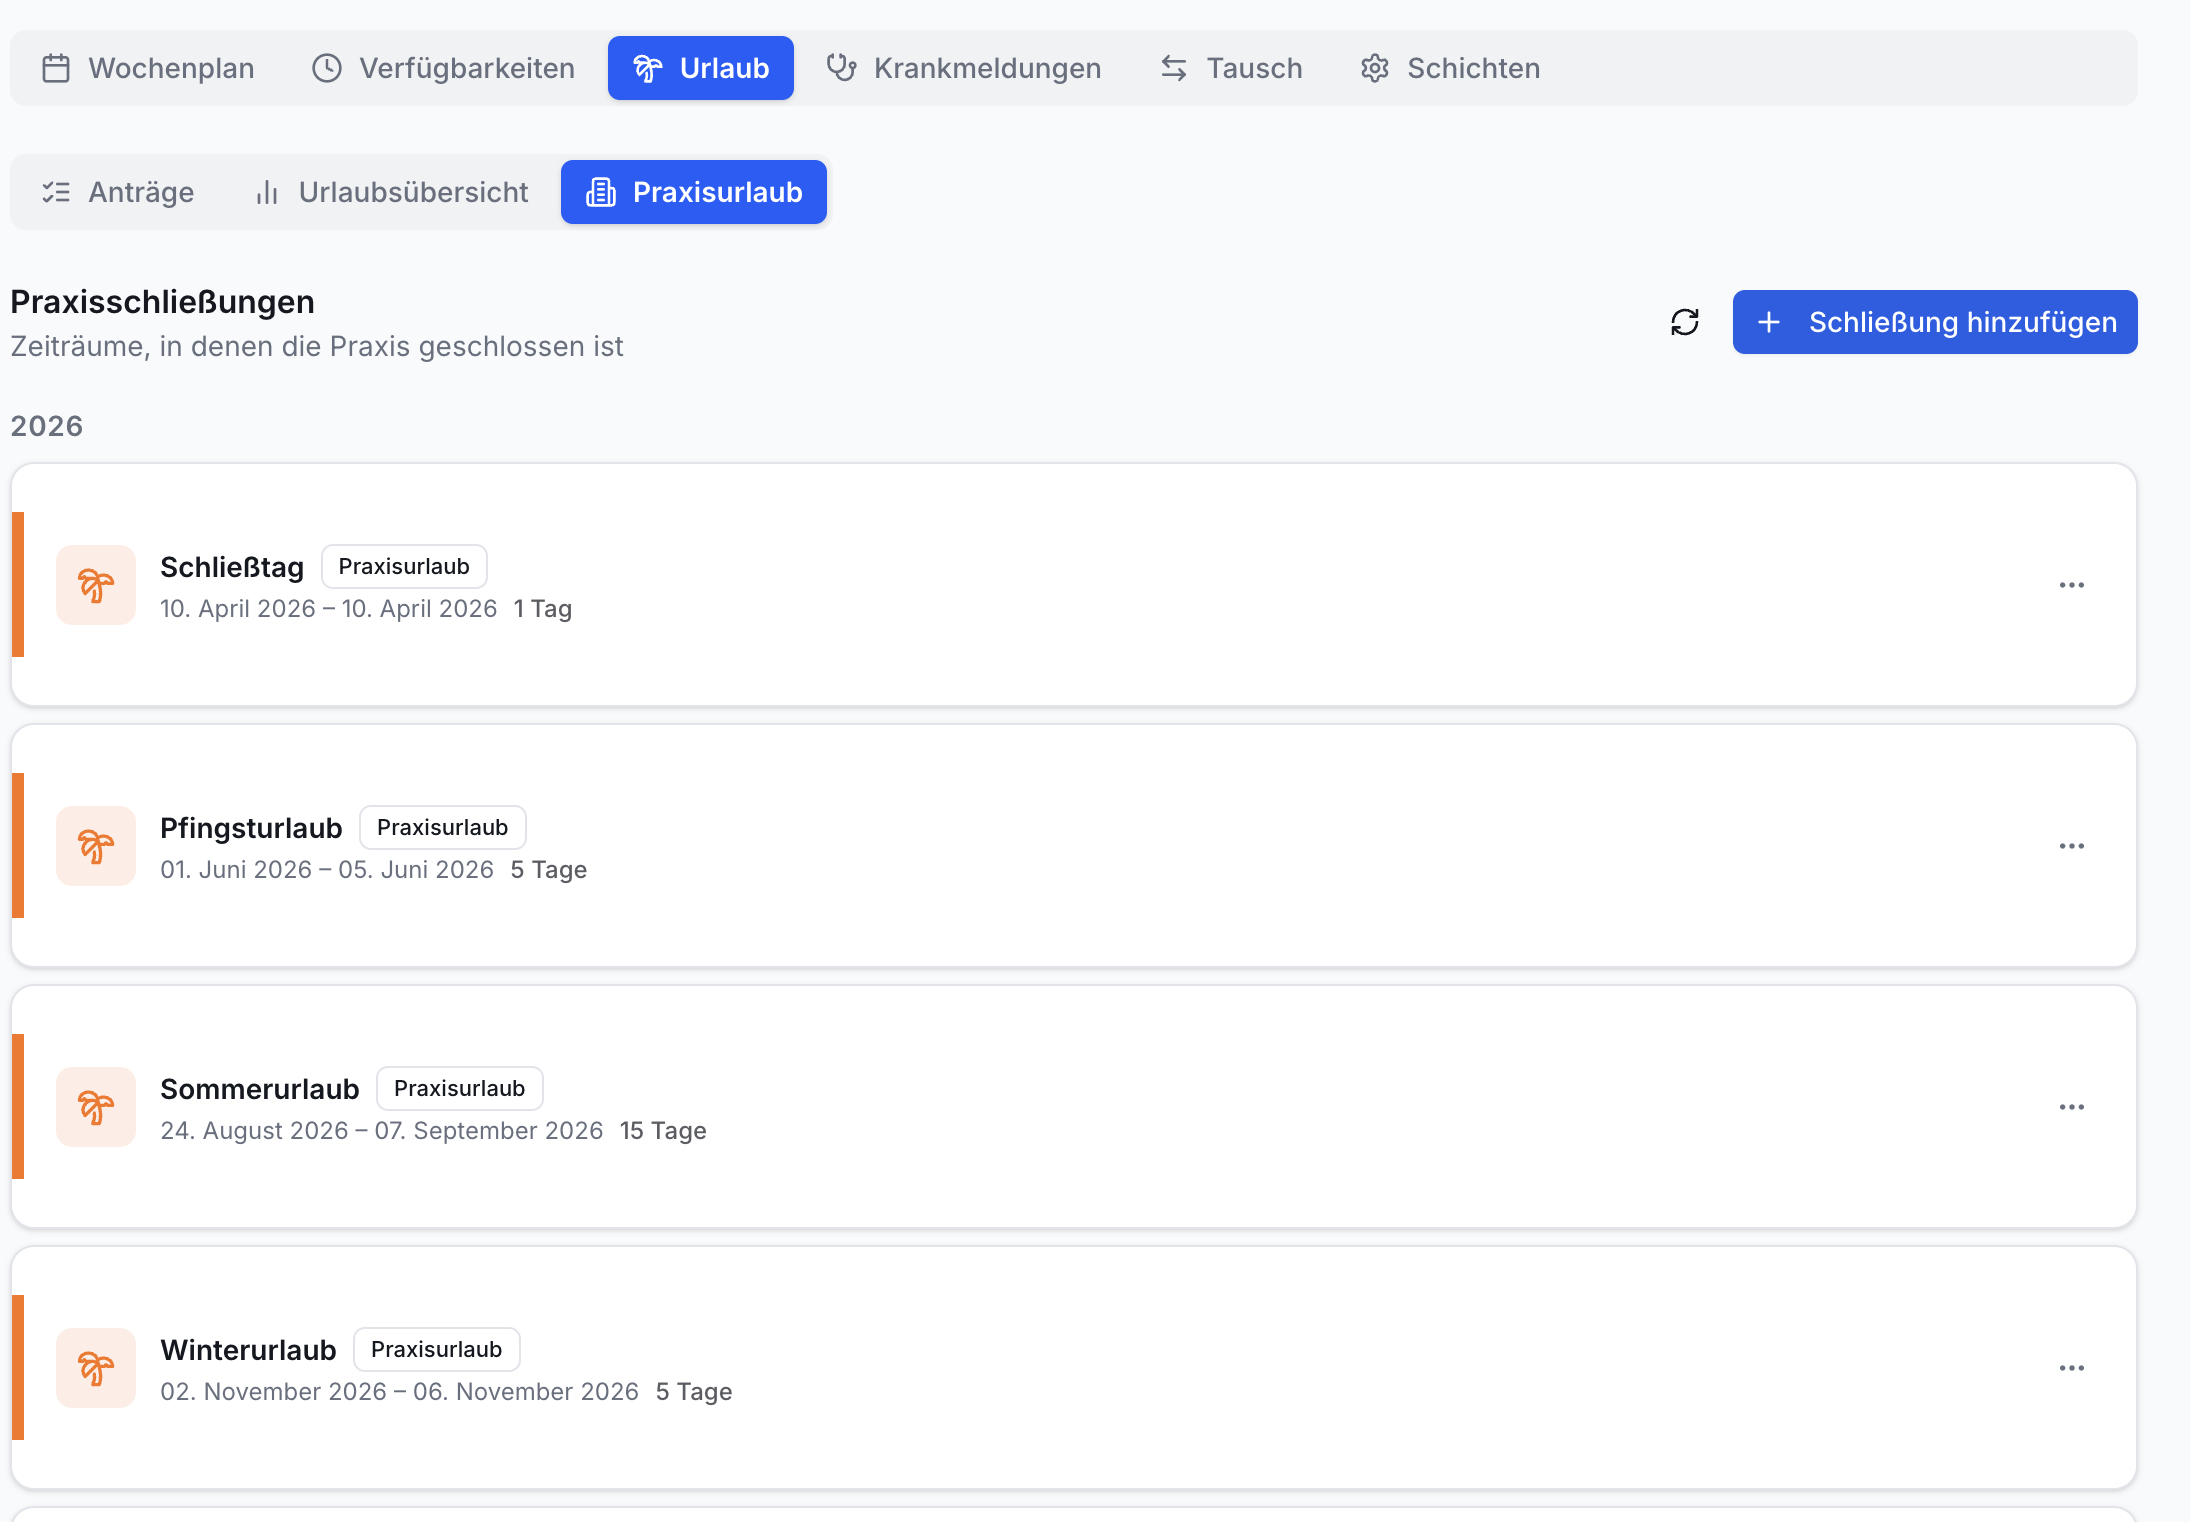Click the 2026 year heading
The height and width of the screenshot is (1522, 2190).
[x=47, y=426]
